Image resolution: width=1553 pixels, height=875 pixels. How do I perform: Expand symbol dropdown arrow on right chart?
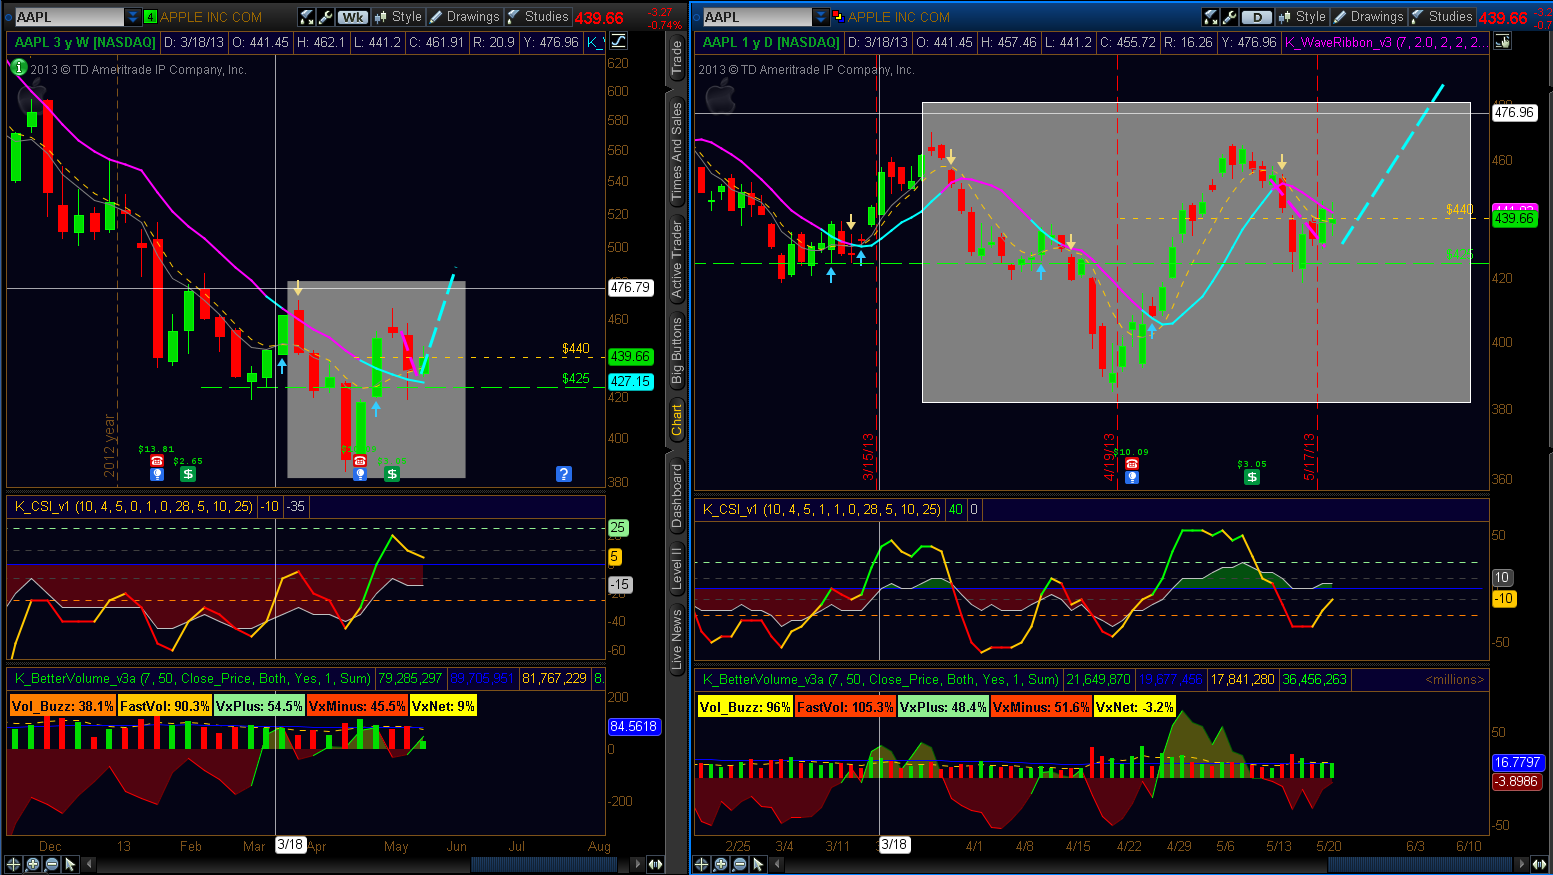(821, 17)
